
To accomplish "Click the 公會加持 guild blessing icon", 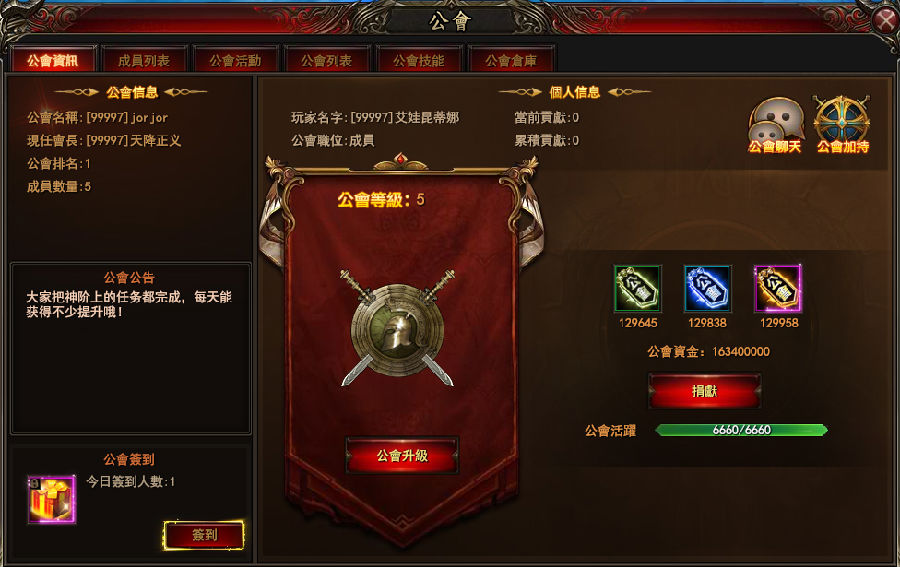I will click(x=842, y=125).
